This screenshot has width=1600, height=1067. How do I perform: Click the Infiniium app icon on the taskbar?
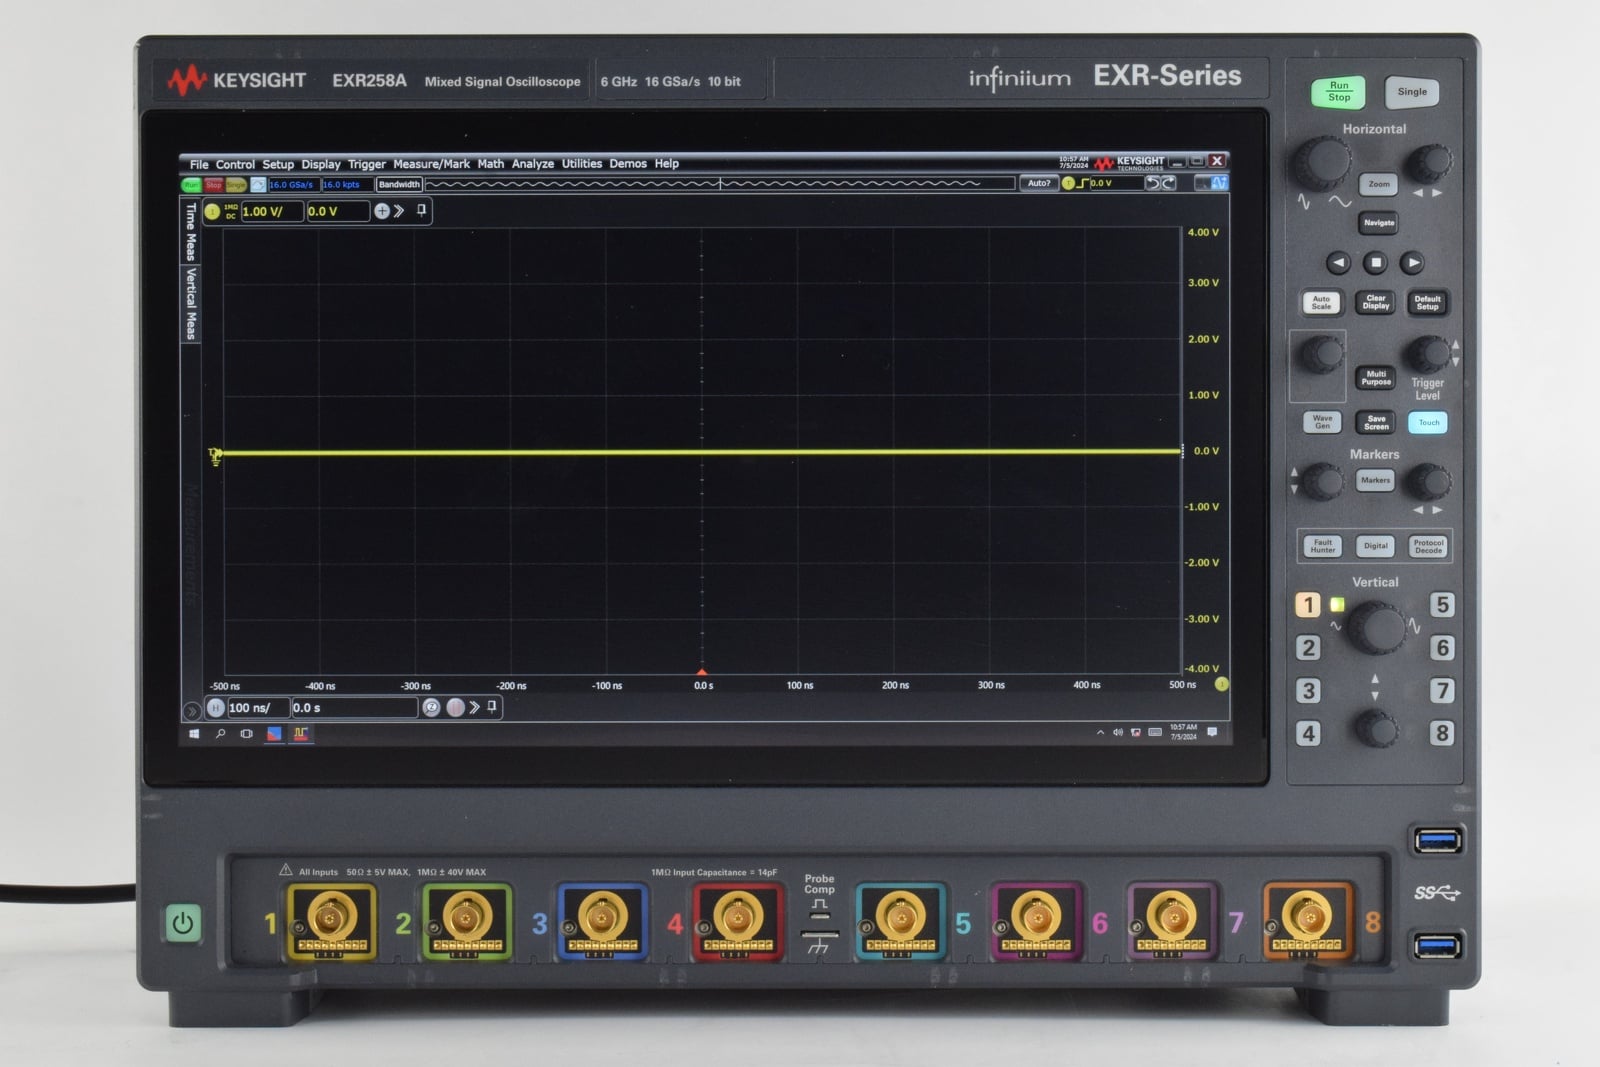coord(300,733)
